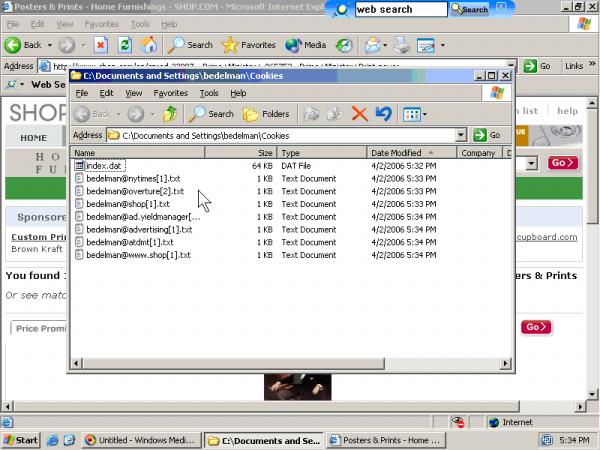Toggle Folders pane in Cookies window
Viewport: 600px width, 450px height.
click(x=266, y=114)
